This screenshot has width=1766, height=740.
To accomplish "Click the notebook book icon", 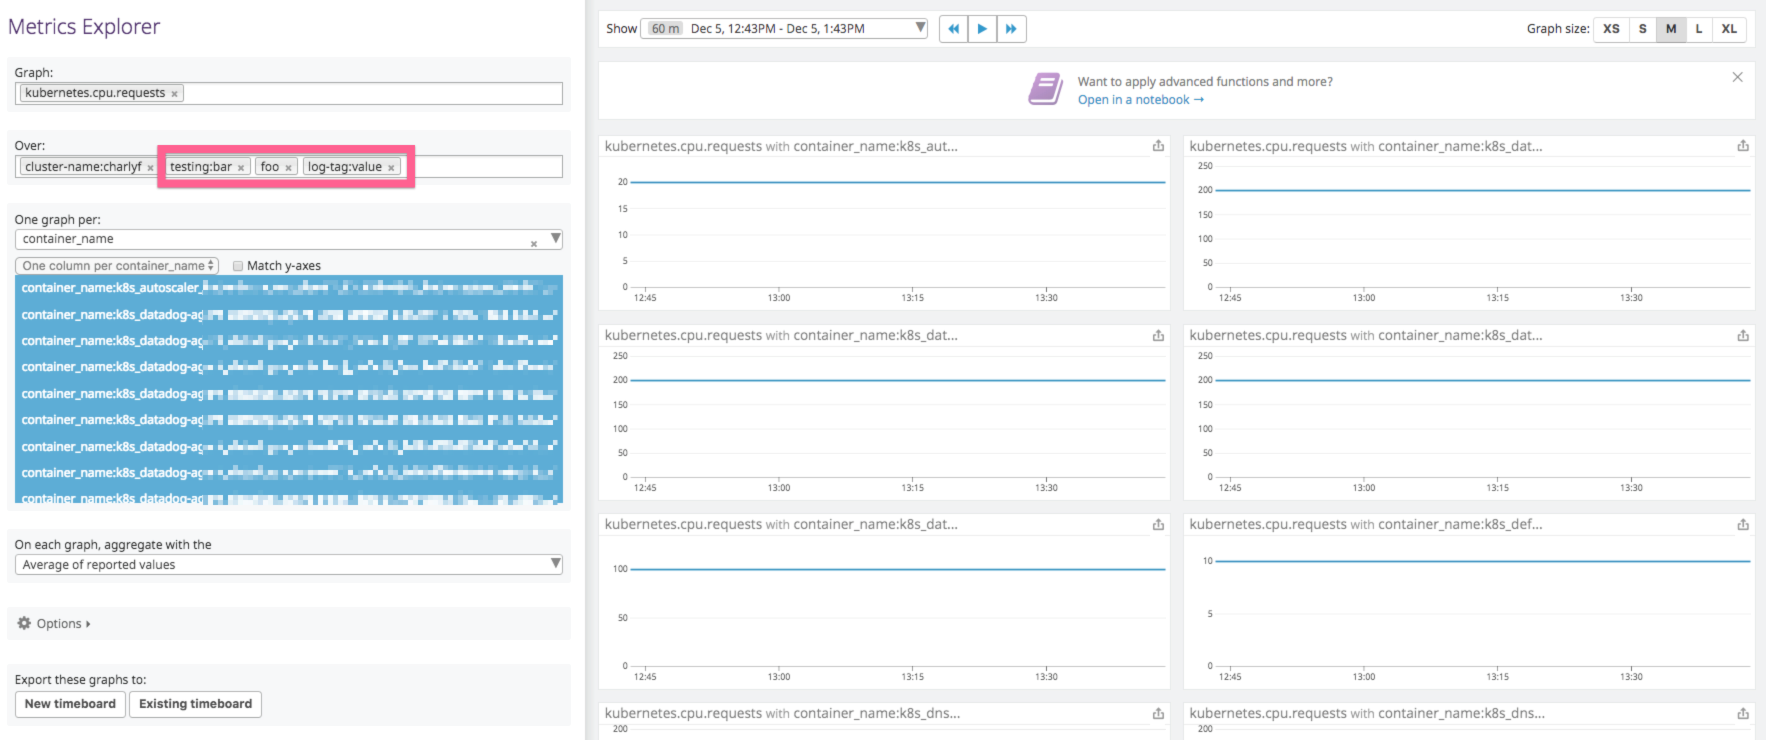I will tap(1045, 89).
